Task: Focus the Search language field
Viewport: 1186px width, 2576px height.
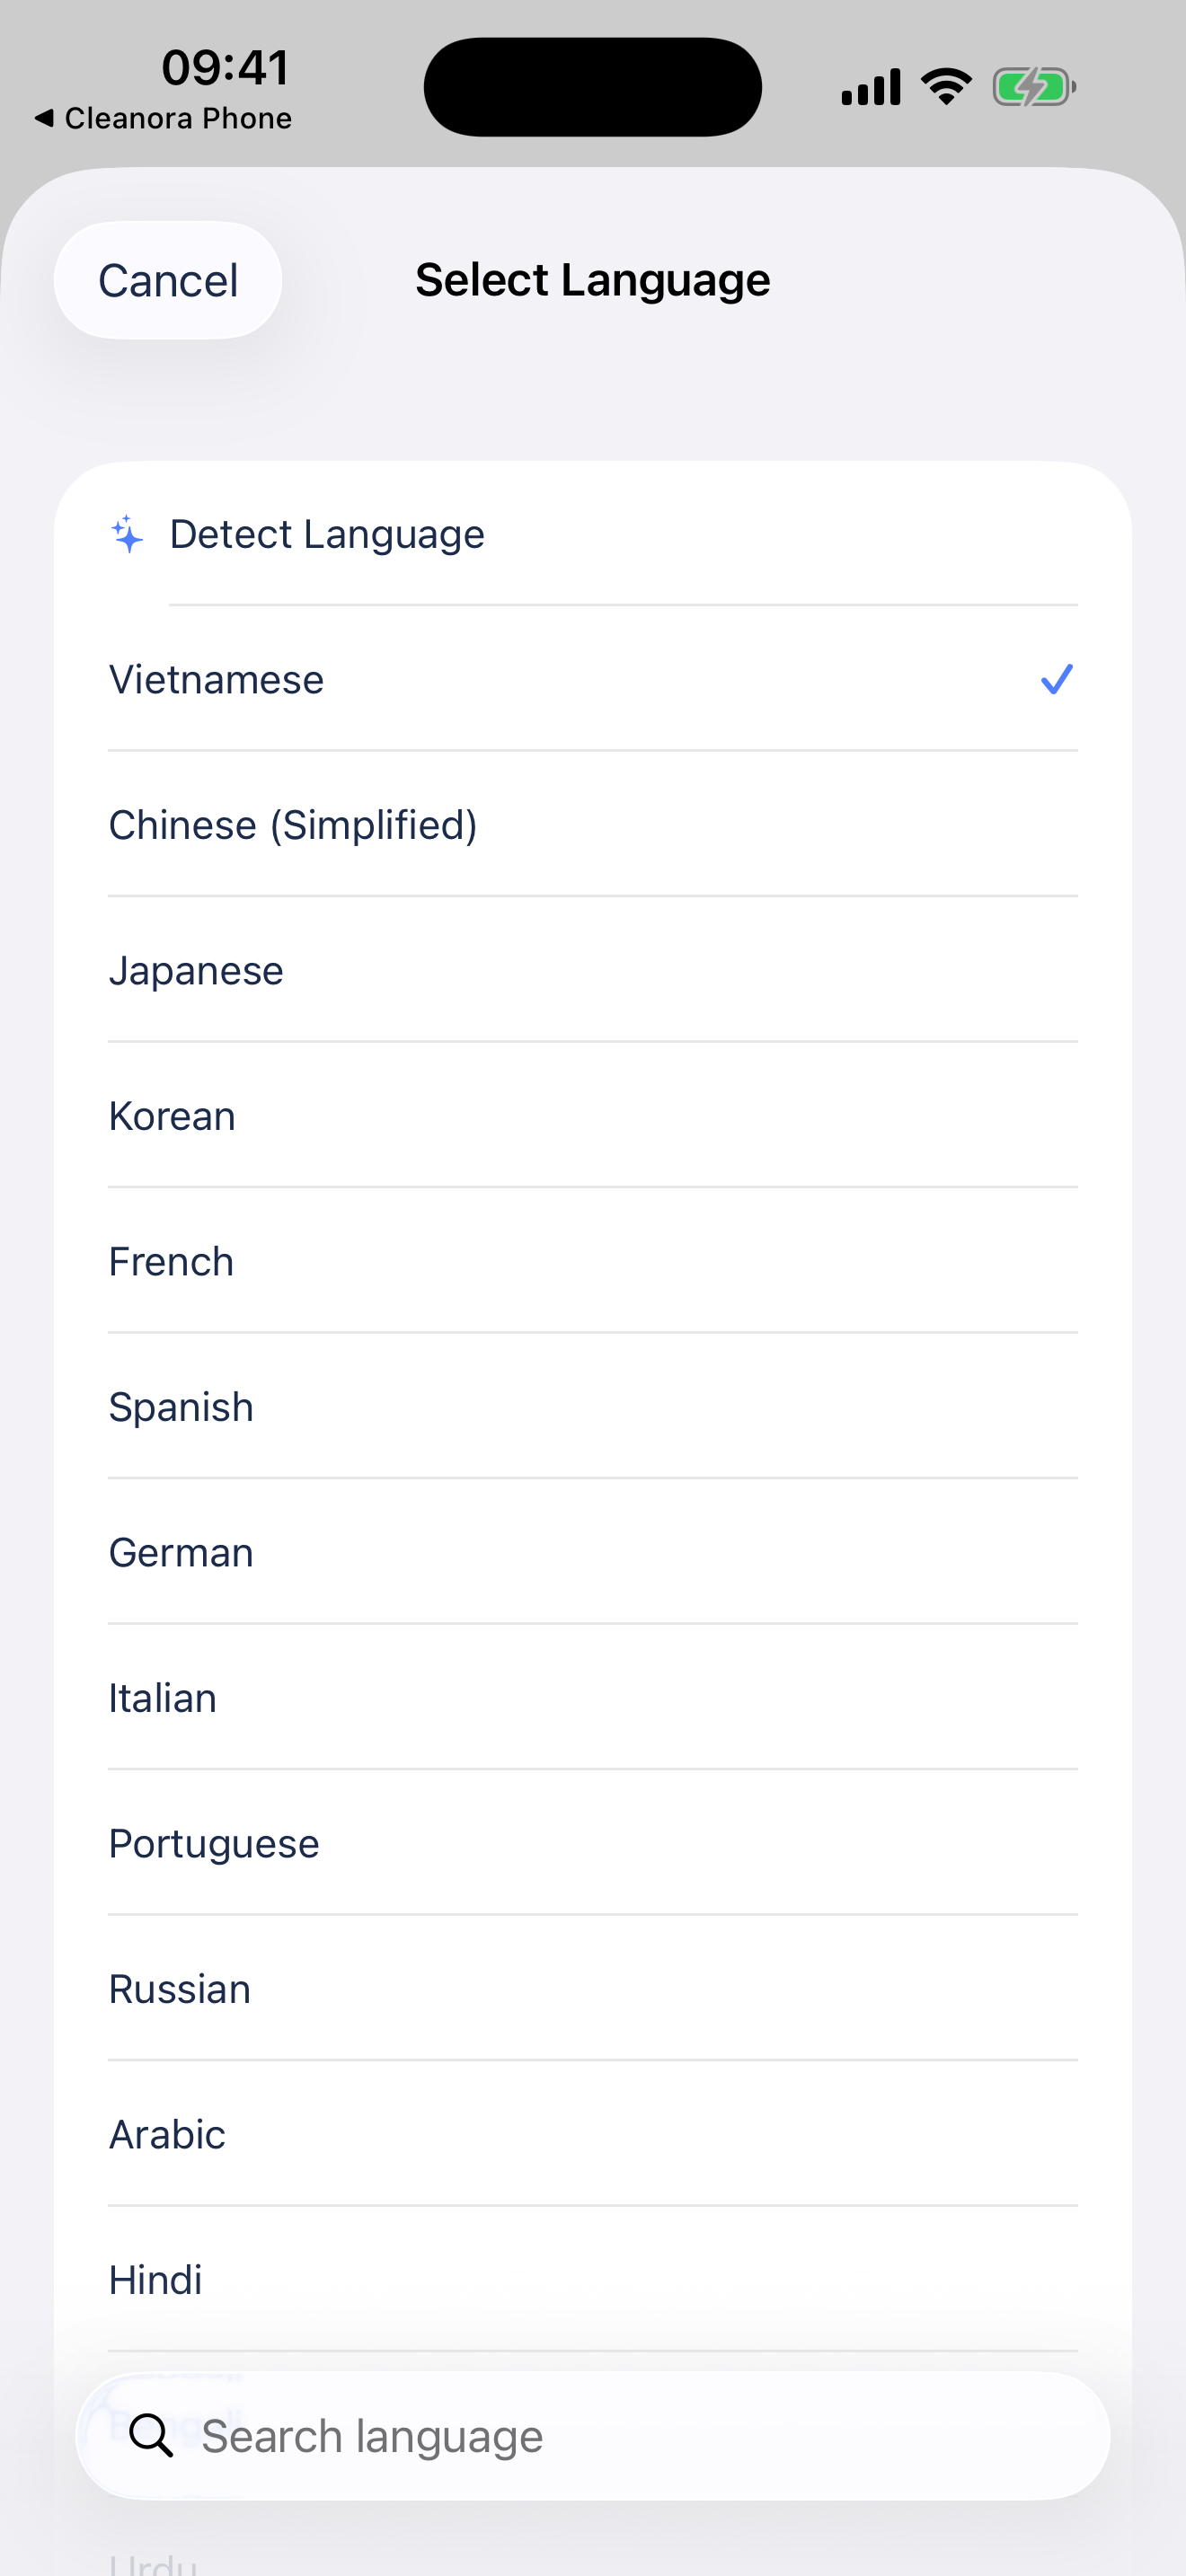Action: [593, 2435]
